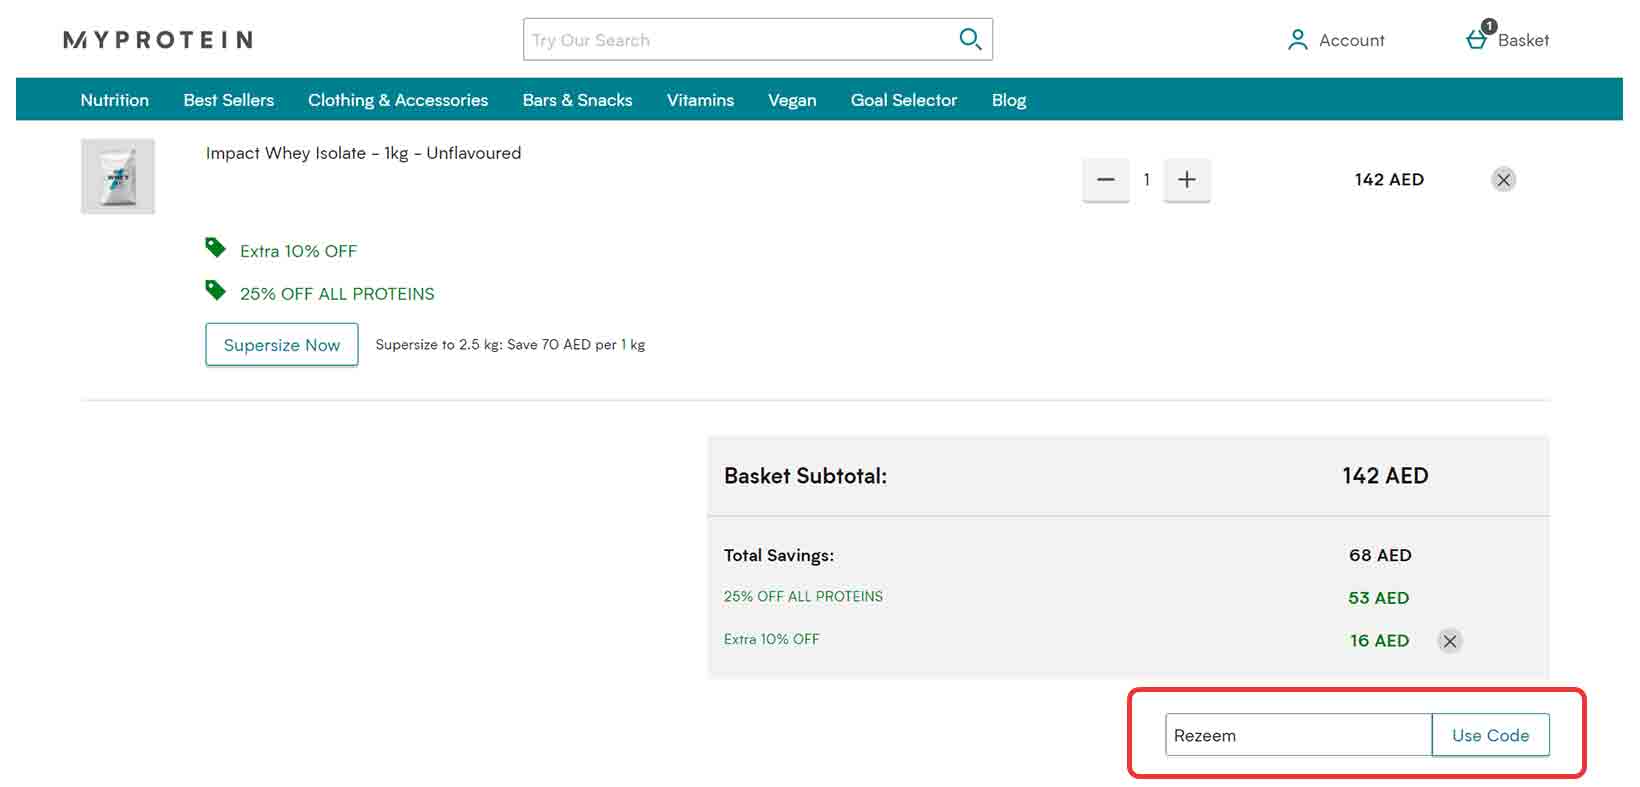
Task: Open the Account user icon
Action: 1297,40
